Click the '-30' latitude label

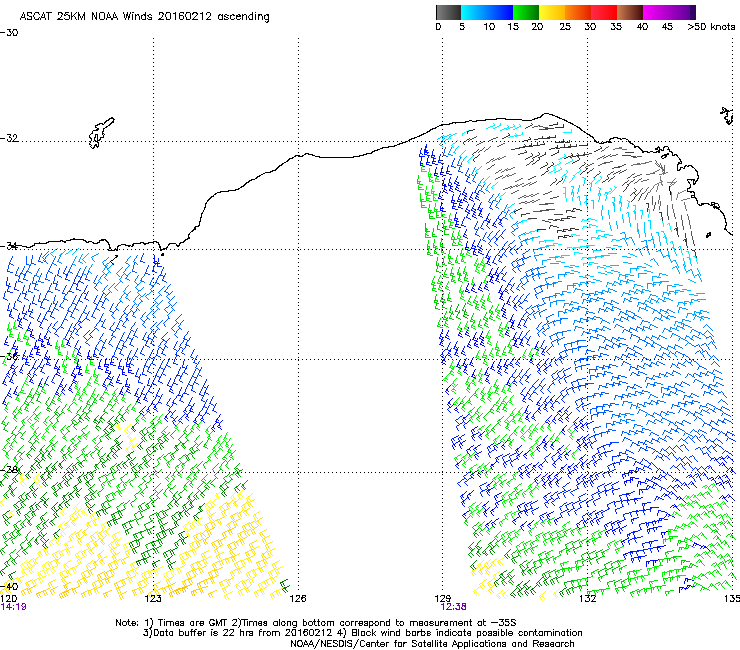9,33
